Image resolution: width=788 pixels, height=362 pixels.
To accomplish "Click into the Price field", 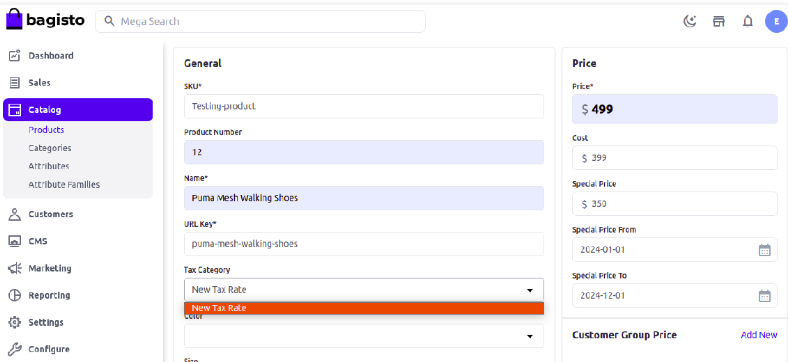I will [x=675, y=109].
